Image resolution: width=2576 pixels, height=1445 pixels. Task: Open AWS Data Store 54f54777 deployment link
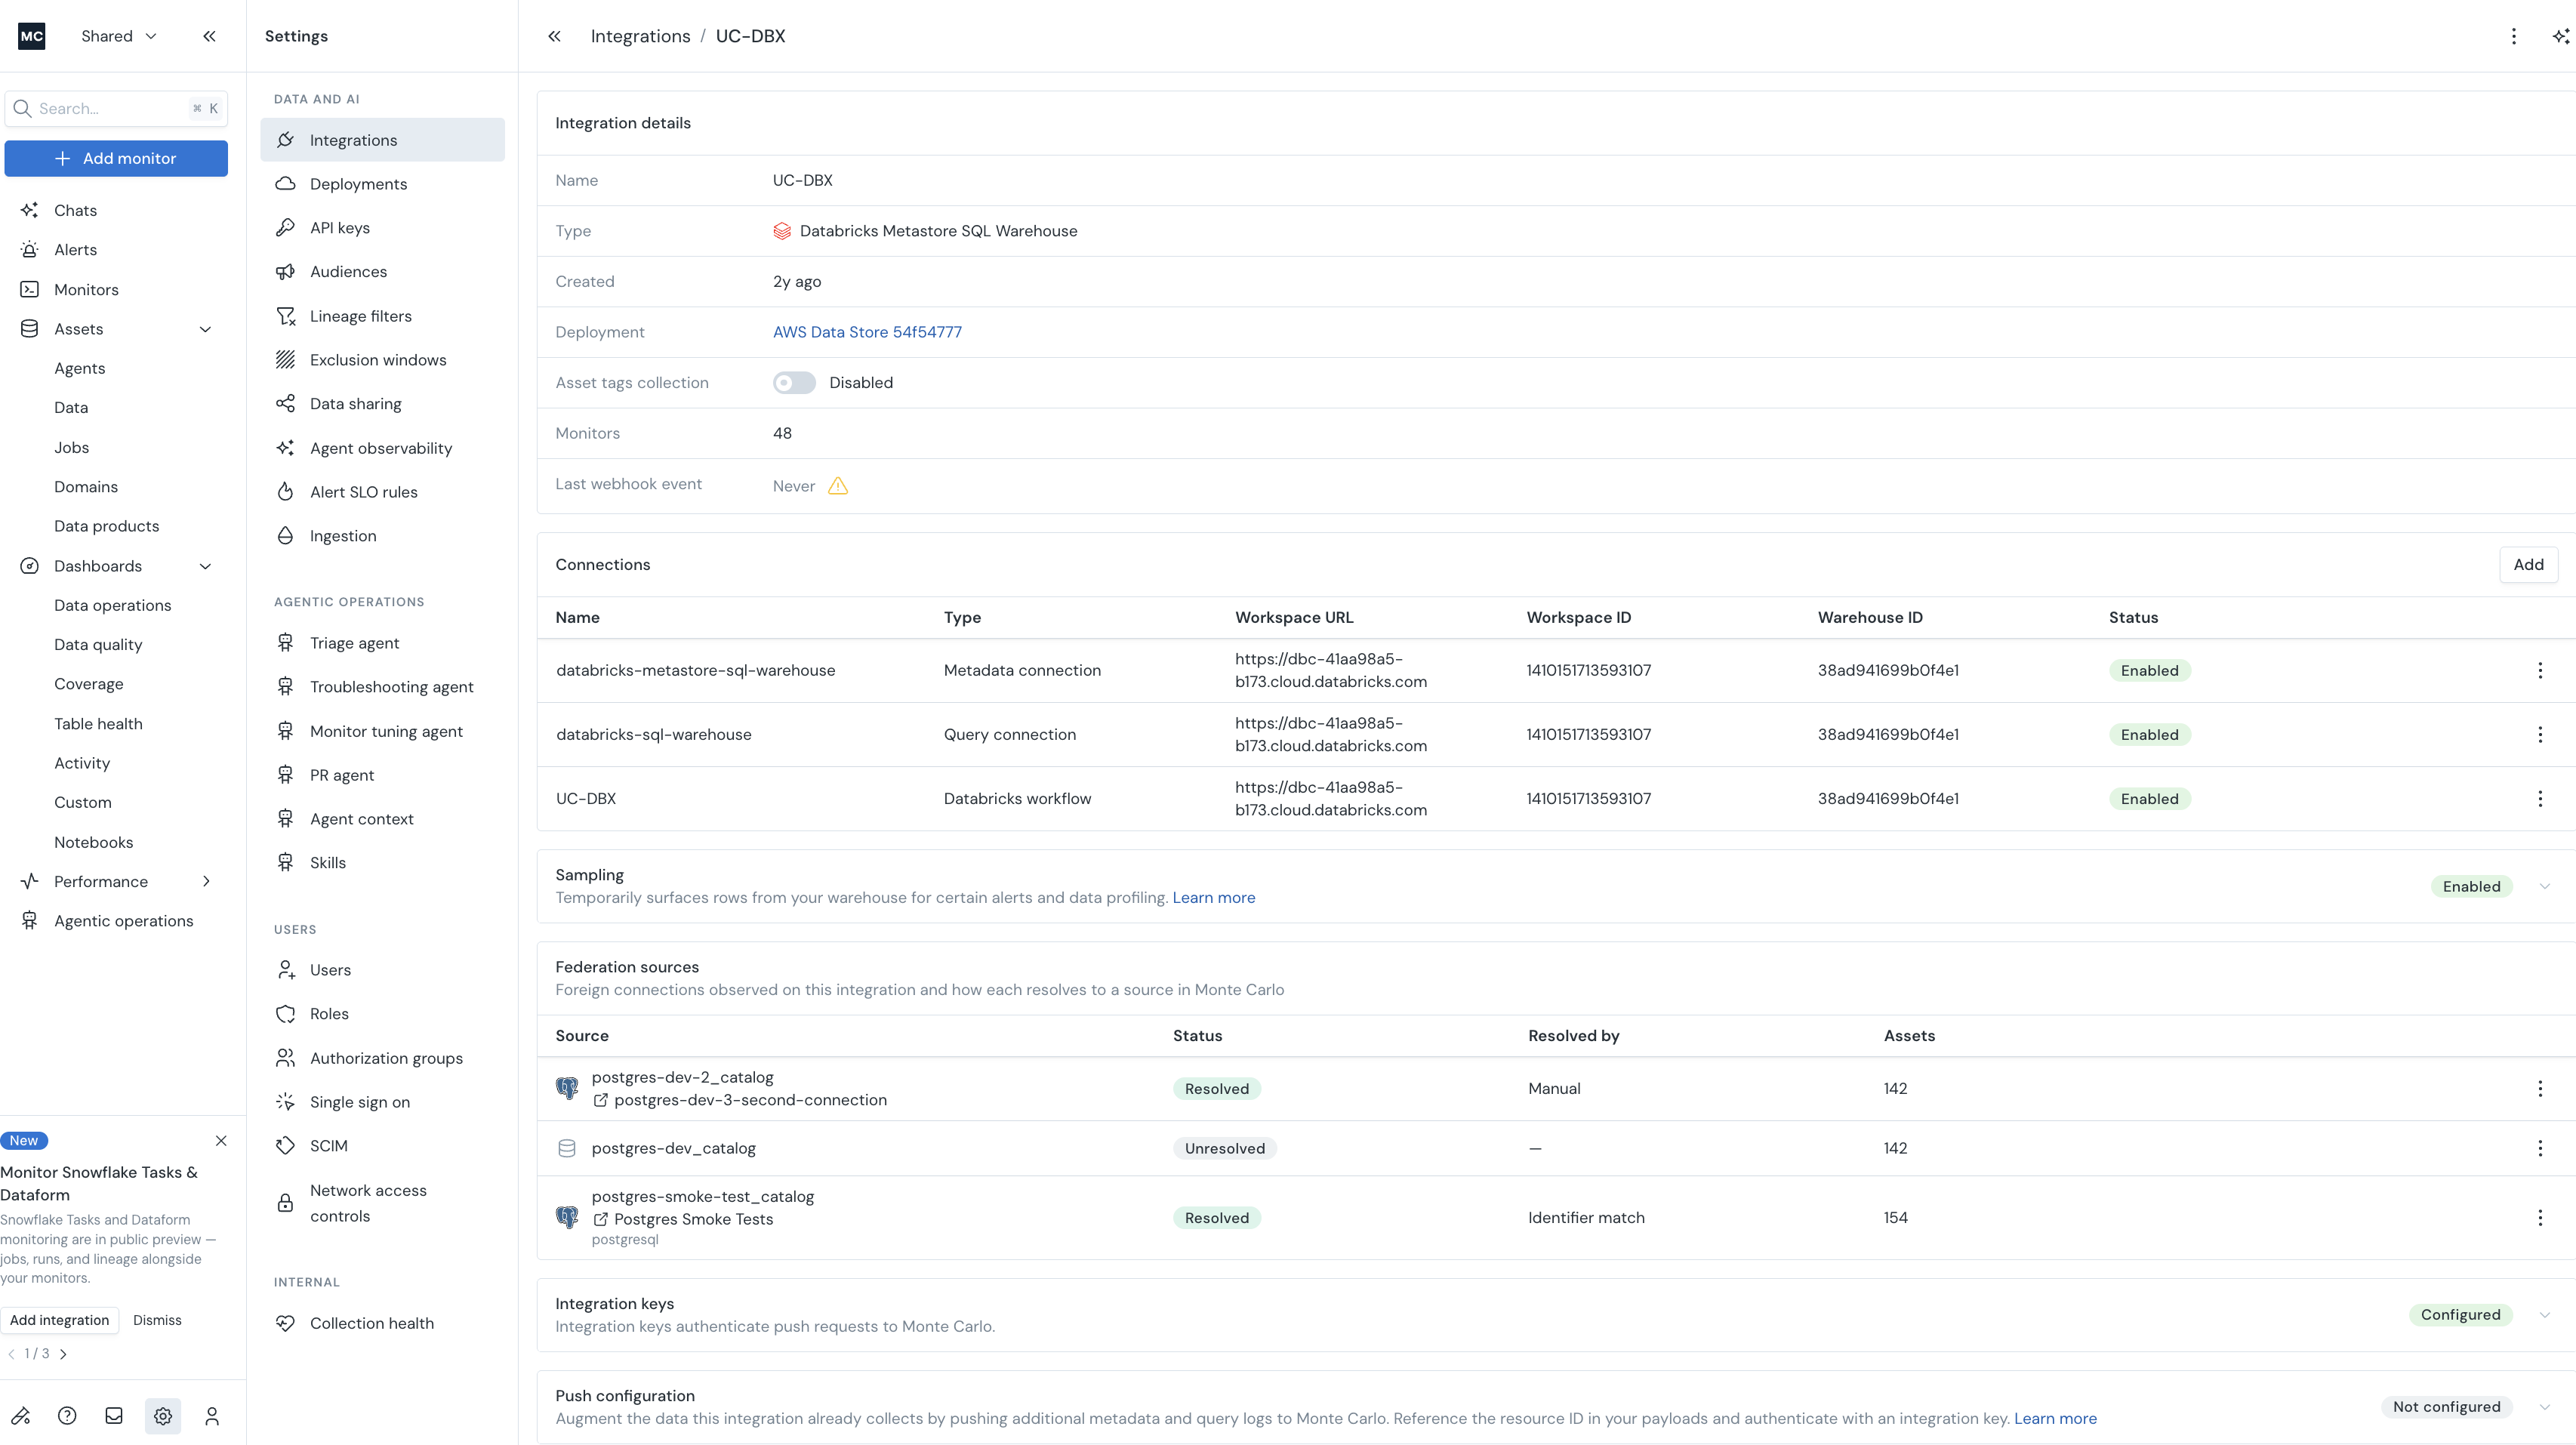click(x=867, y=332)
